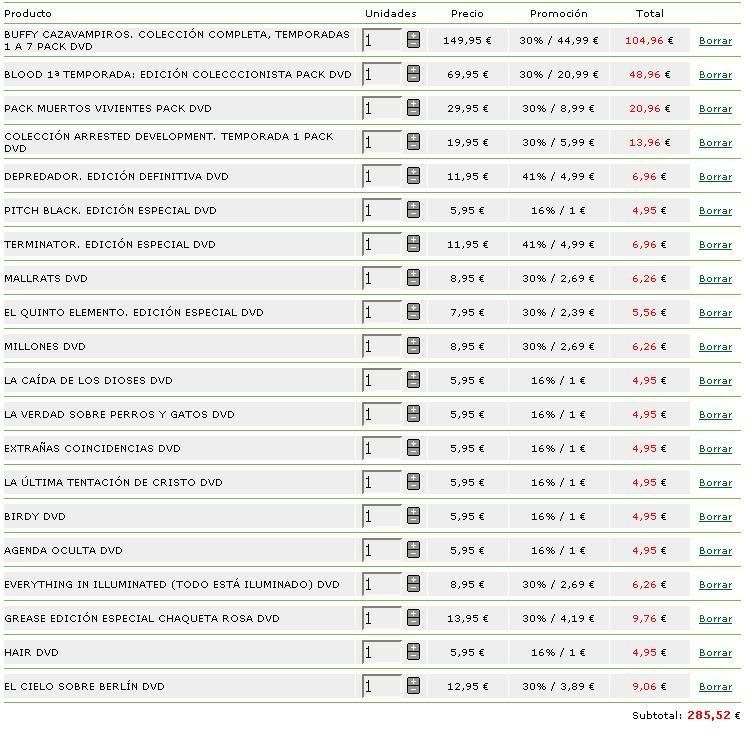
Task: Click the quantity stepper for Grease Edición Especial
Action: pos(413,618)
